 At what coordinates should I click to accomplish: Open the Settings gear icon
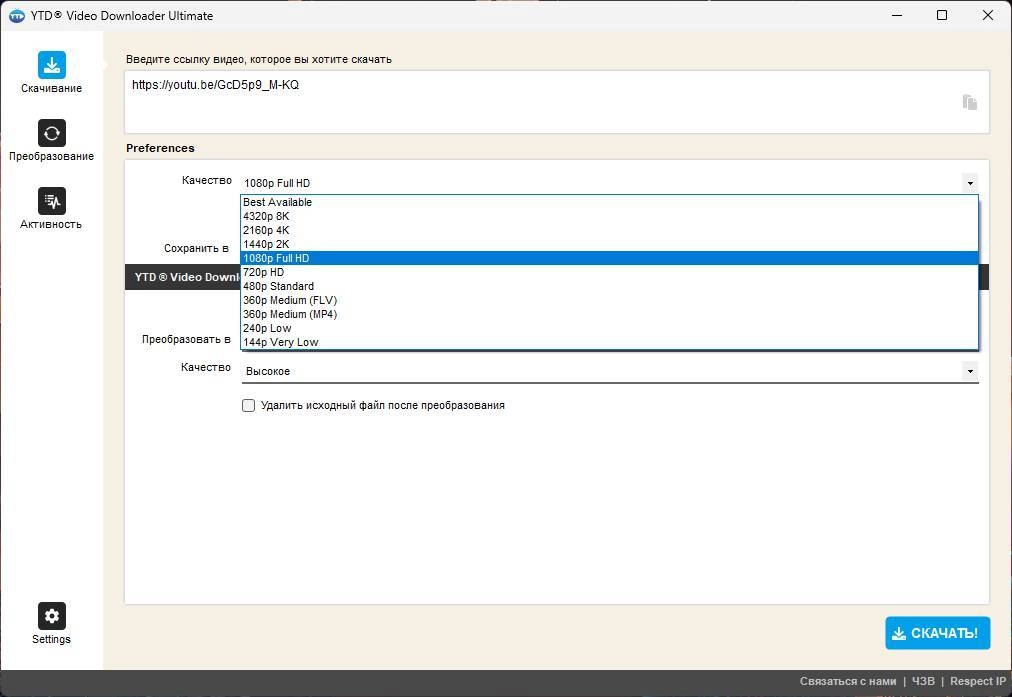point(52,616)
